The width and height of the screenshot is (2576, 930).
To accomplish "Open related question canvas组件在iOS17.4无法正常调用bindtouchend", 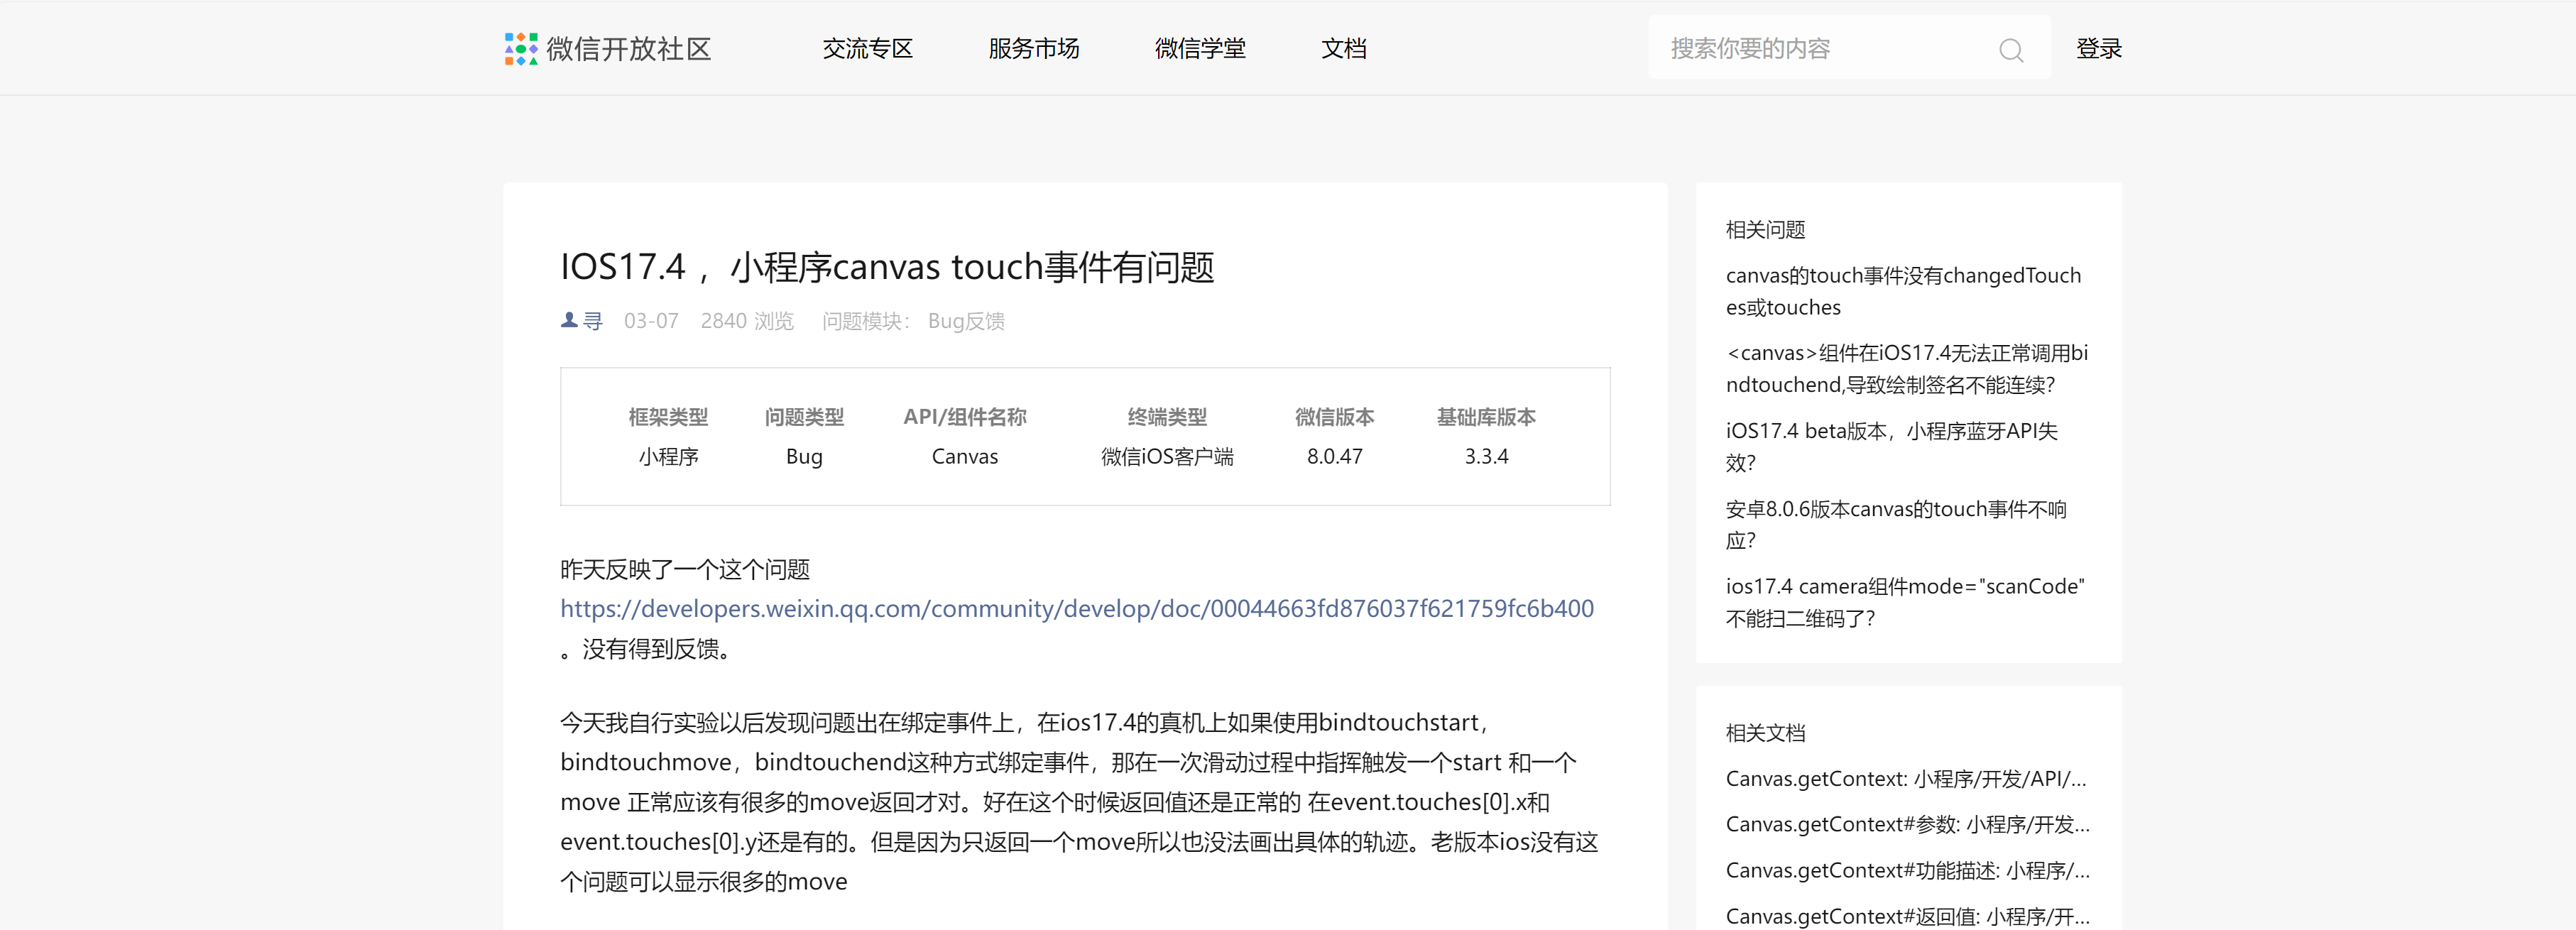I will pos(1906,369).
